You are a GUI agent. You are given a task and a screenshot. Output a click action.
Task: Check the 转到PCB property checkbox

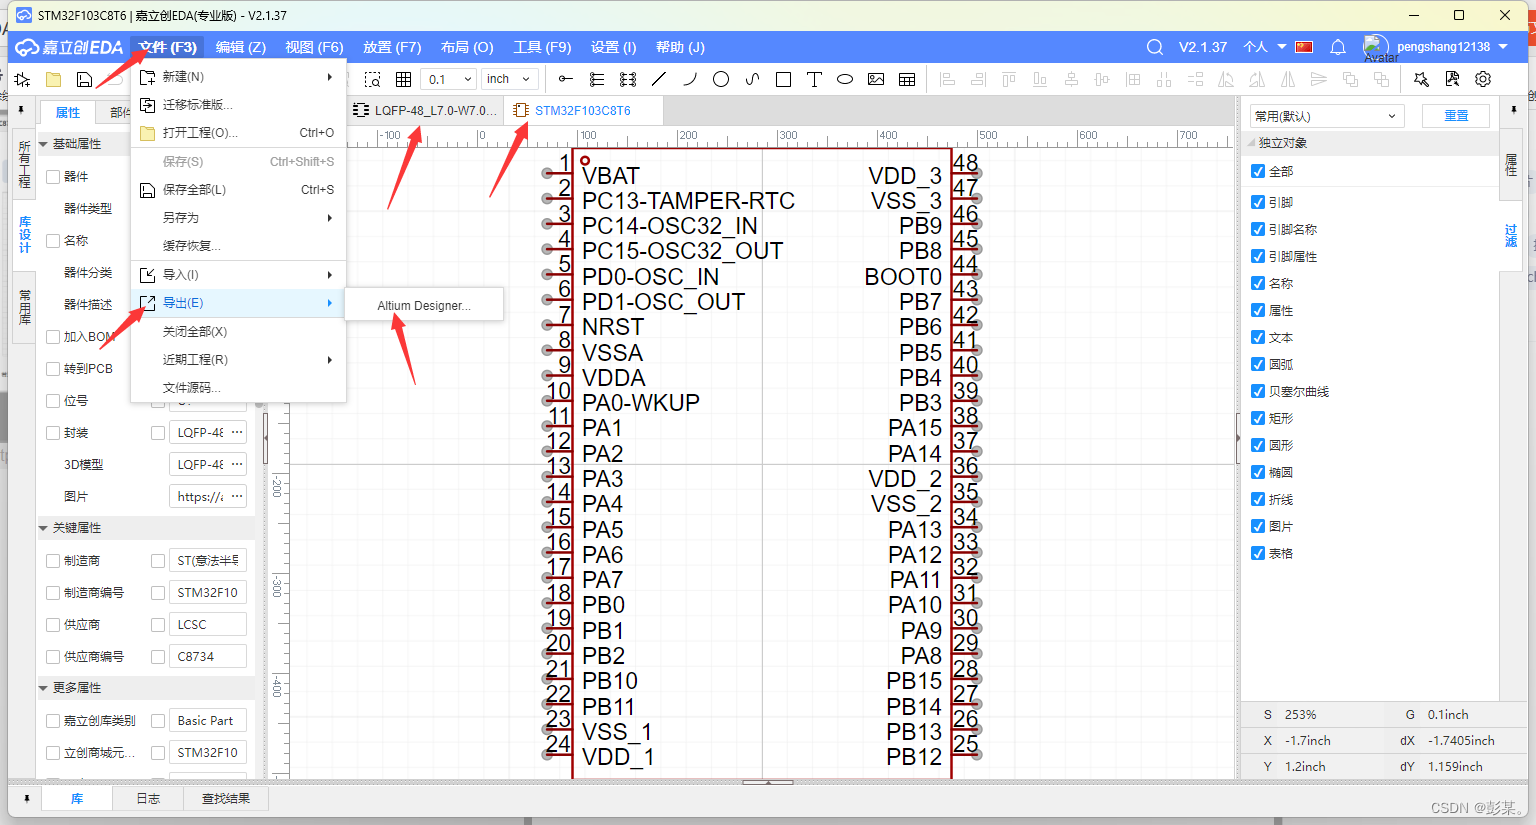click(53, 369)
